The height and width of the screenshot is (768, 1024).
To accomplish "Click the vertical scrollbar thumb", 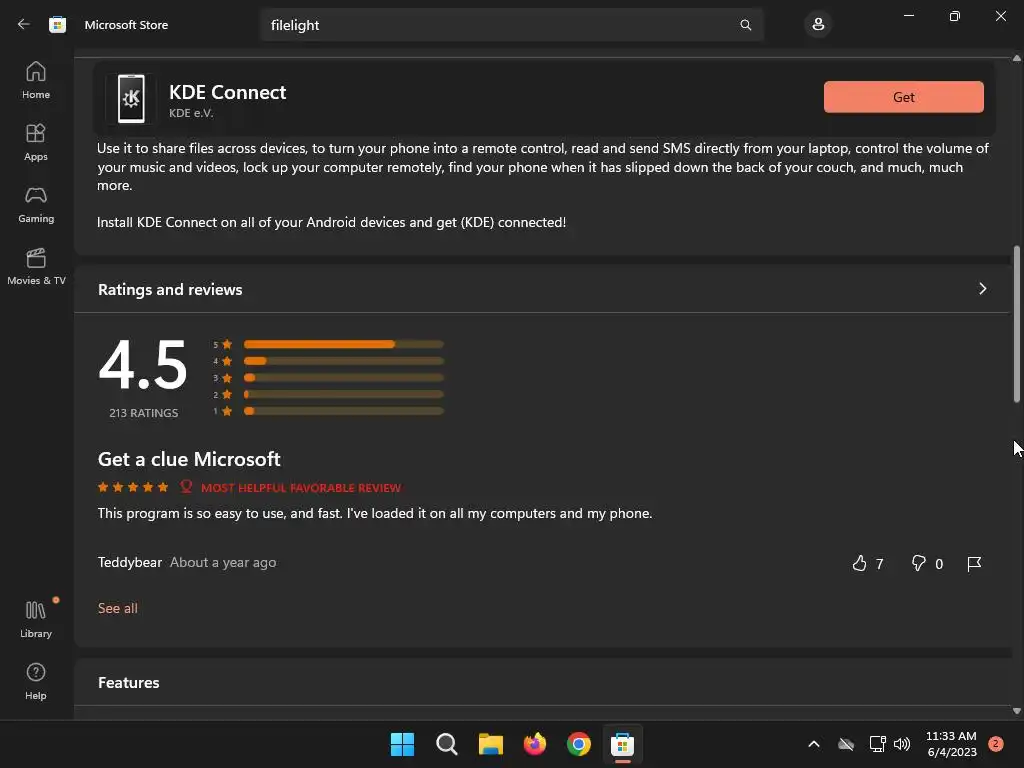I will (x=1017, y=324).
